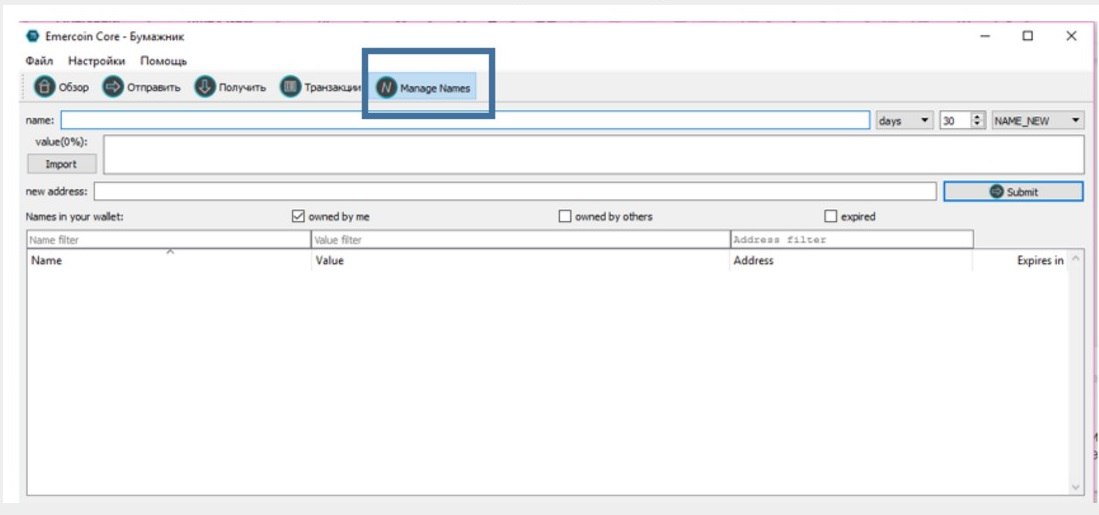Minimize the Emercoin Core window

tap(985, 36)
